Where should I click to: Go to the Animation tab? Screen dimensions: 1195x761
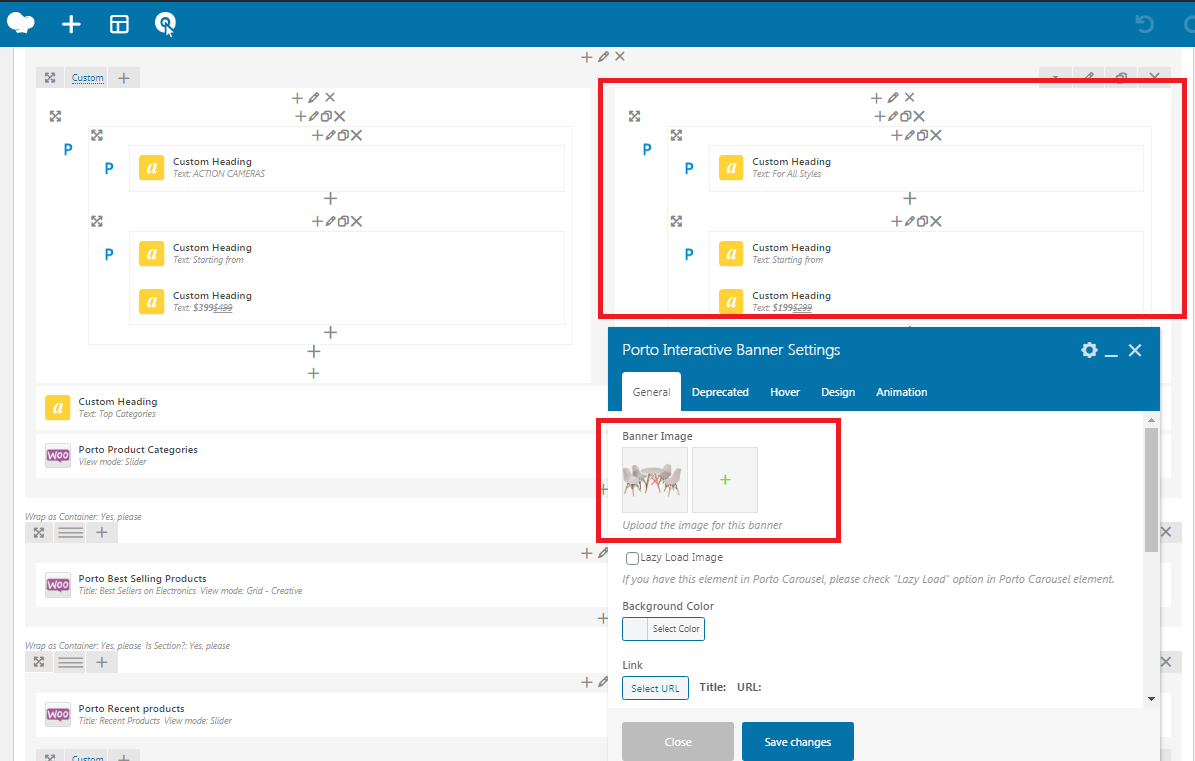(901, 392)
